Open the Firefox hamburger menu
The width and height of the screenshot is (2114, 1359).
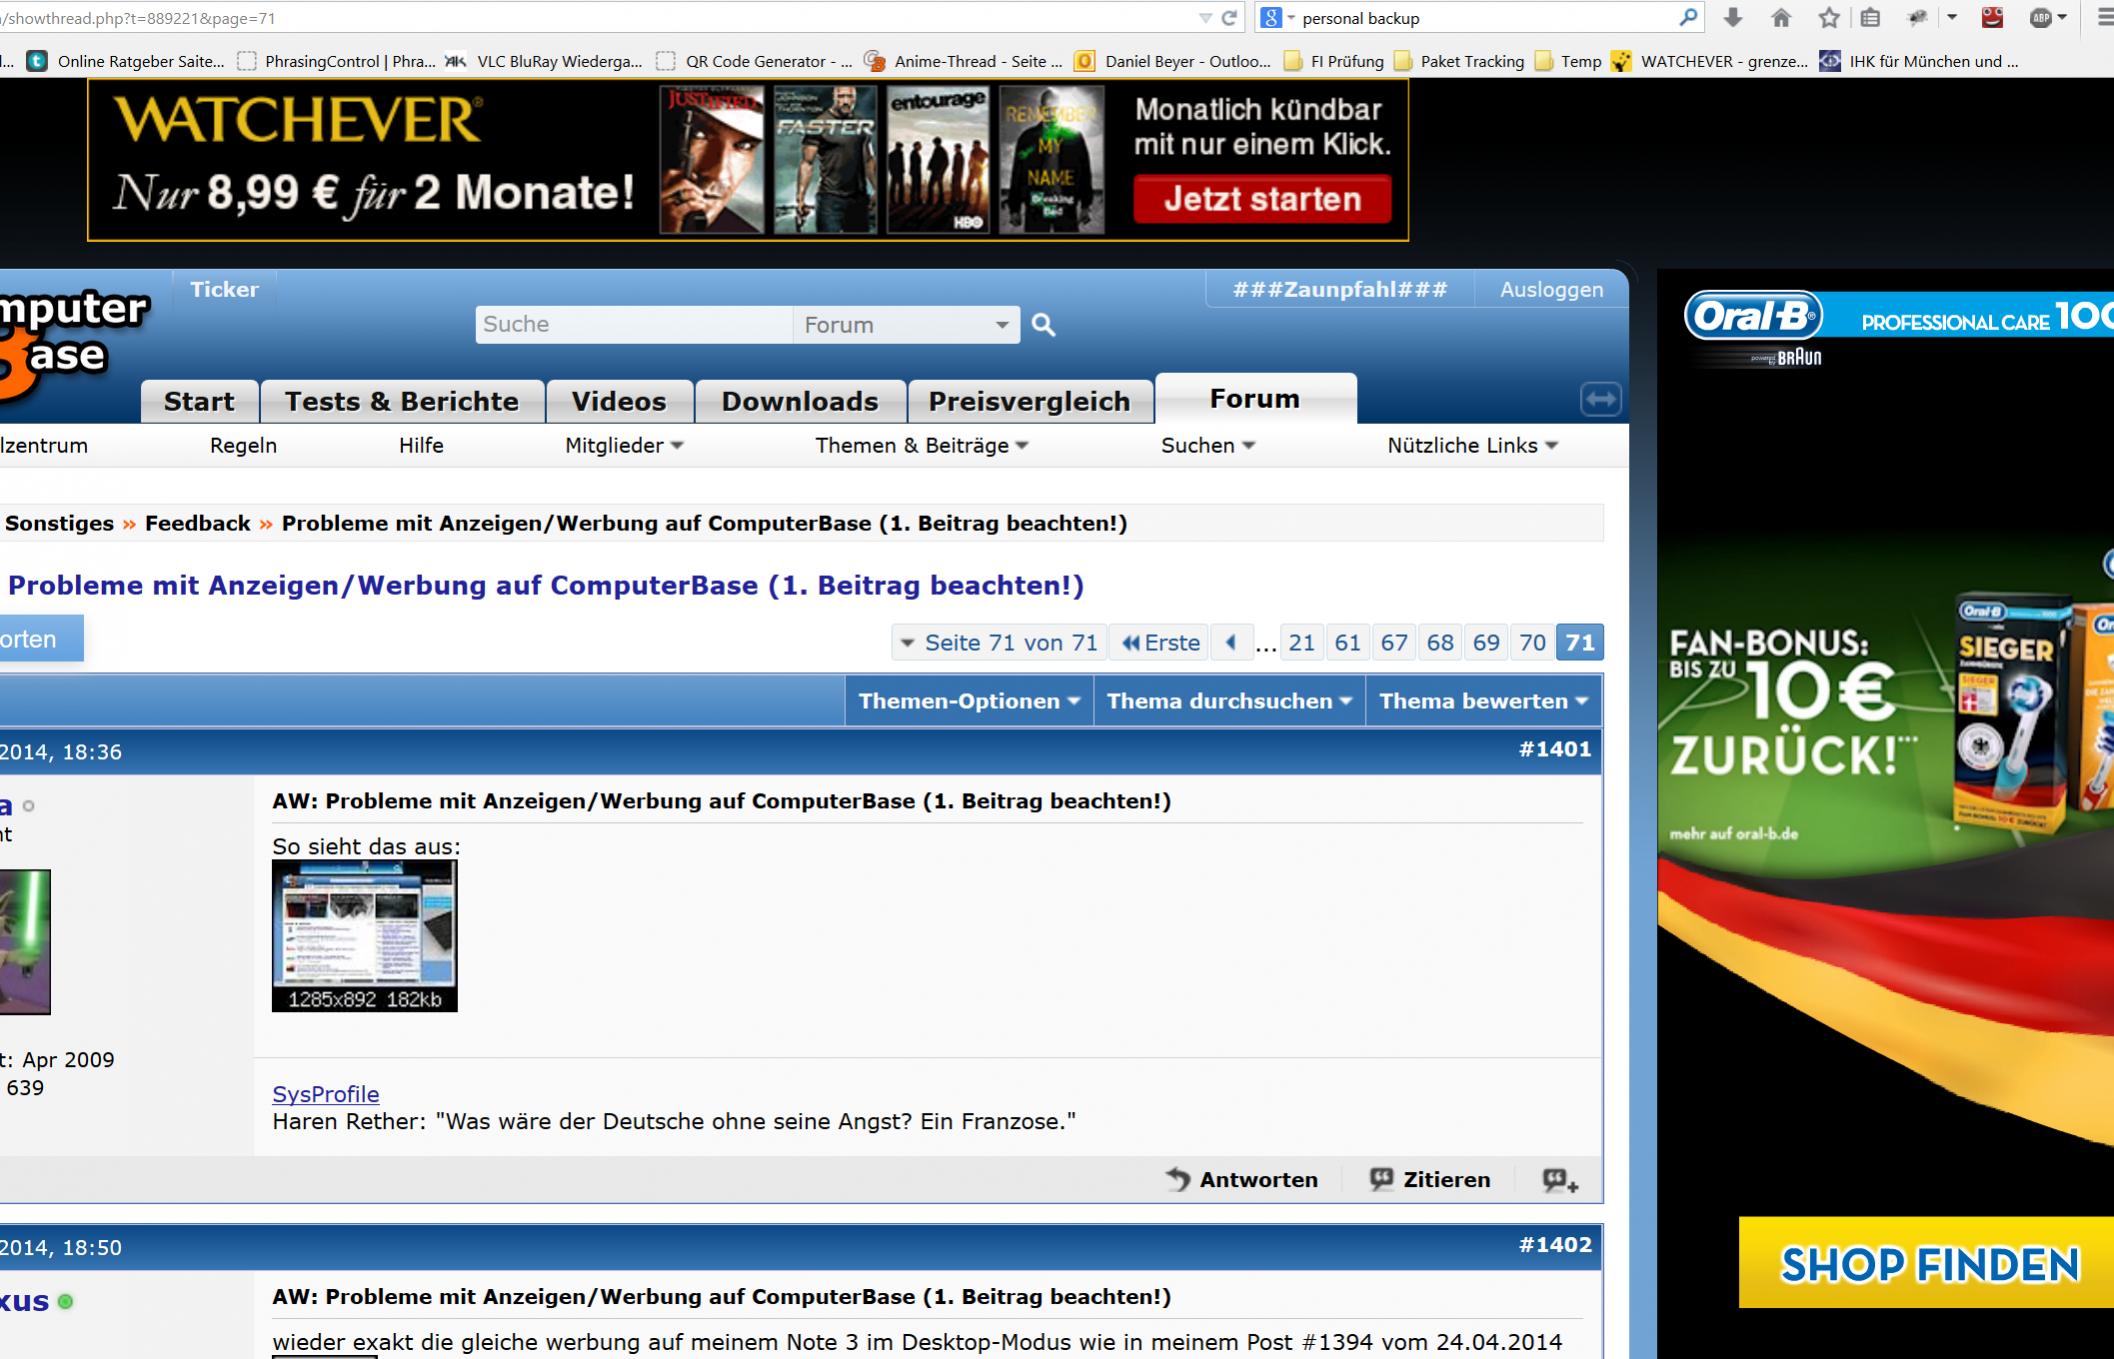[x=2104, y=18]
